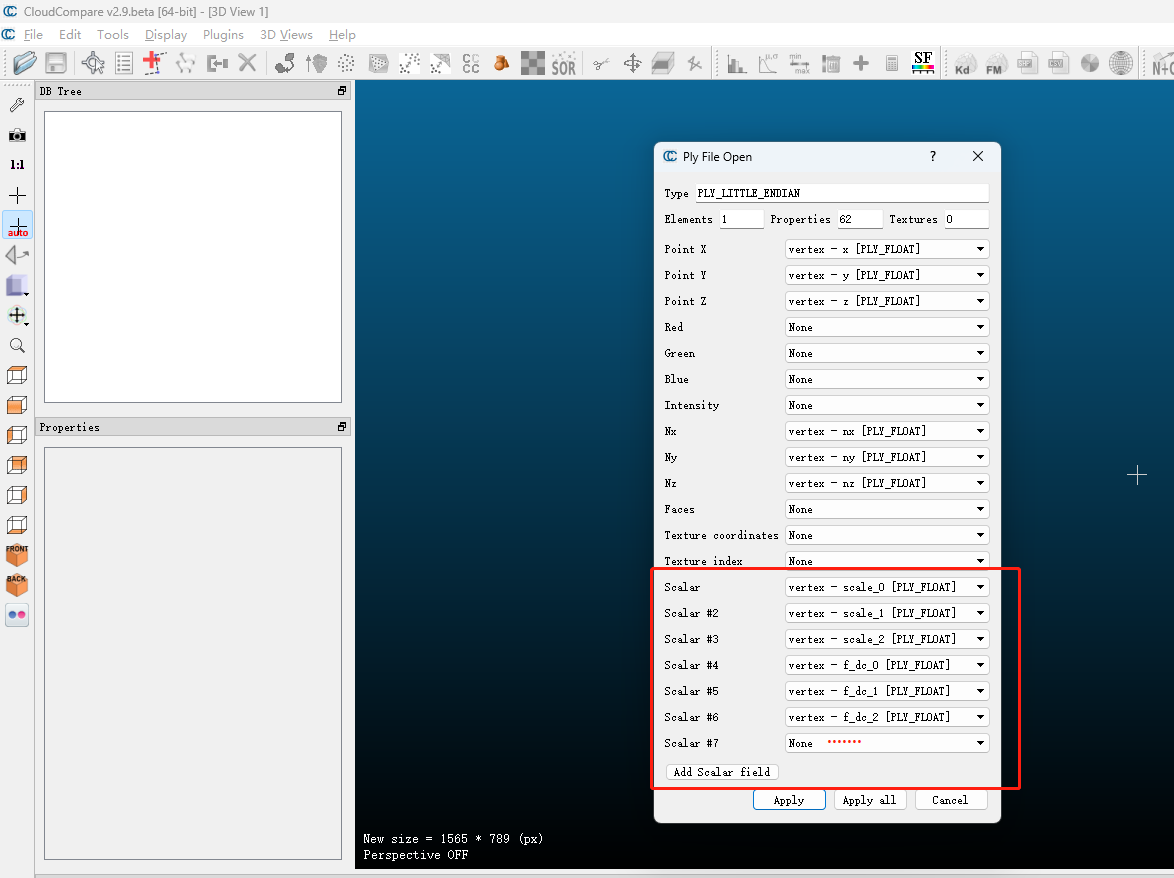Open the SF scalar field color scale icon
Screen dimensions: 1174x878
point(923,63)
